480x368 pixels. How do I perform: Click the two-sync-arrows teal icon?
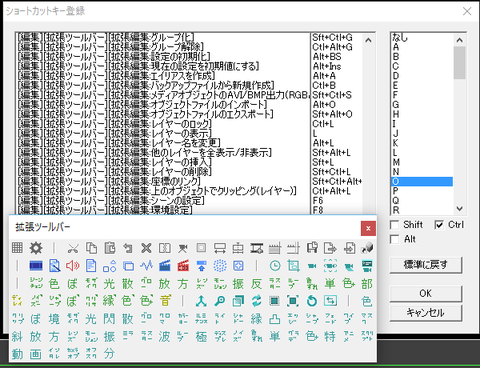(x=256, y=301)
